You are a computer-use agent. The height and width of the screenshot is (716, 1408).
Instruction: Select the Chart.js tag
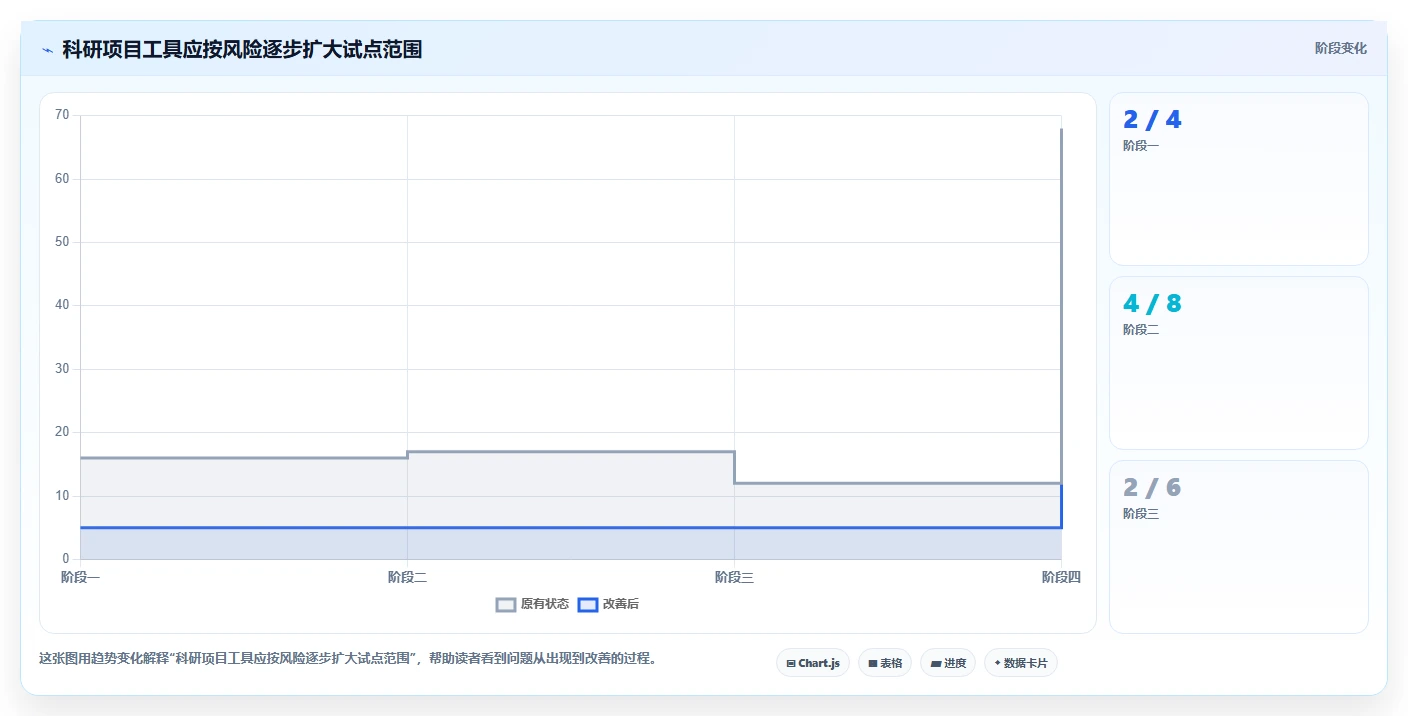click(x=813, y=663)
